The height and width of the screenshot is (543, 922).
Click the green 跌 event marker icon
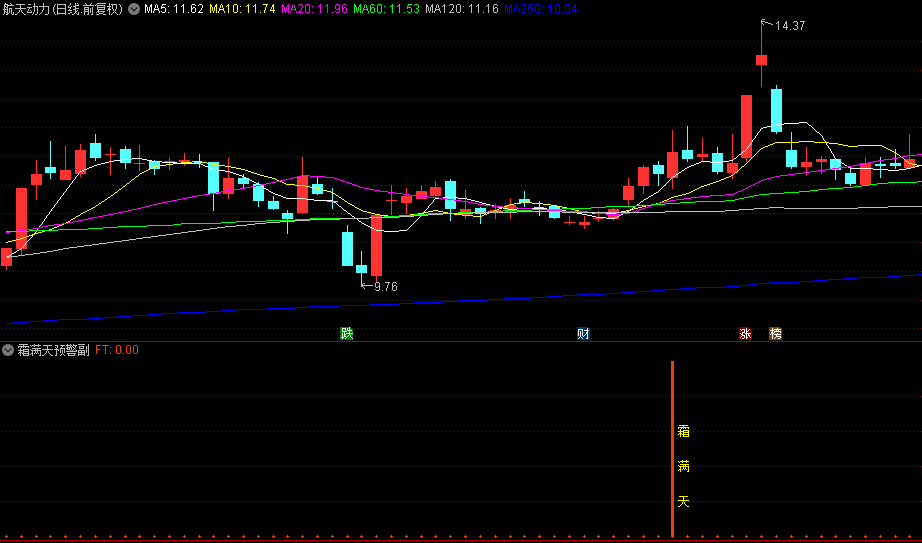click(x=347, y=334)
